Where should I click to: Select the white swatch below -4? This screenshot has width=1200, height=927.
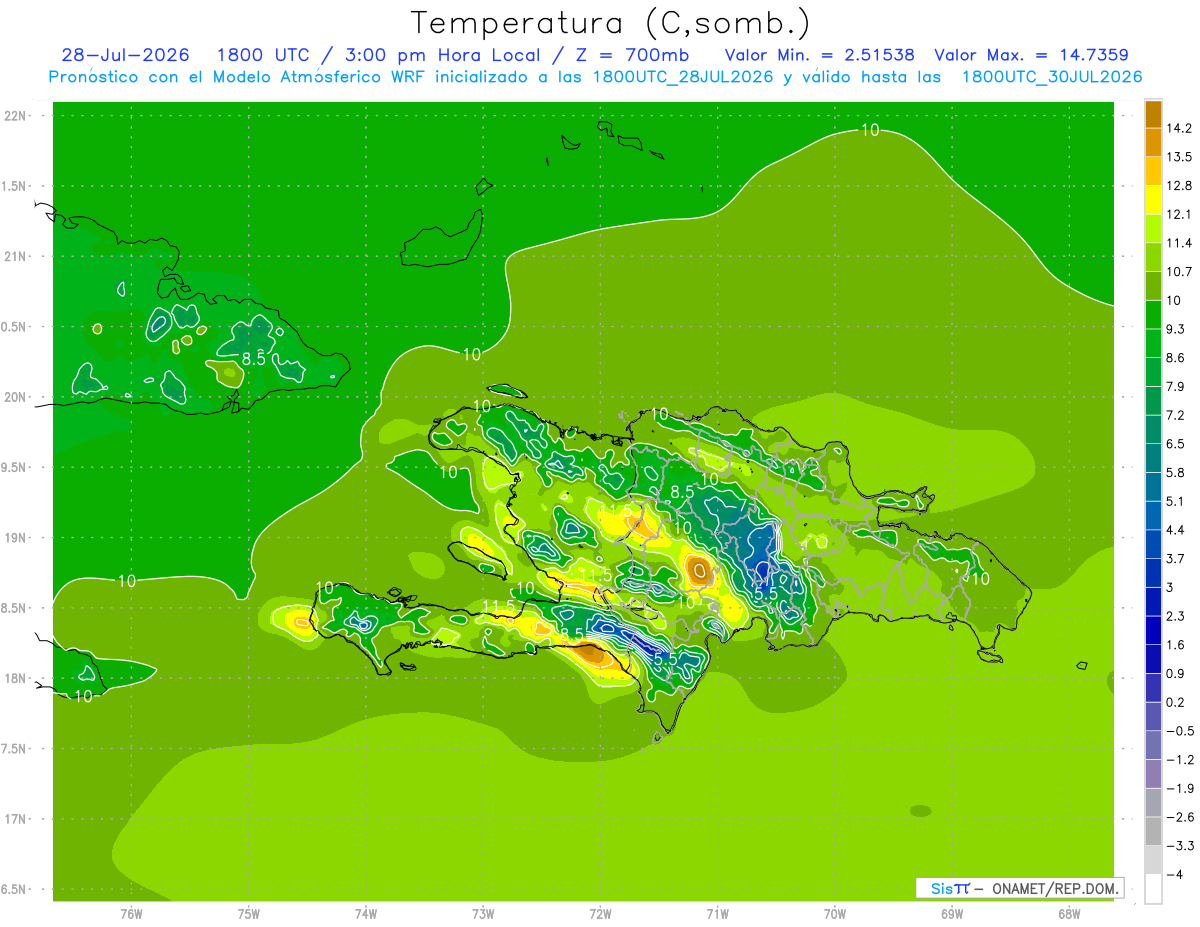[x=1153, y=889]
